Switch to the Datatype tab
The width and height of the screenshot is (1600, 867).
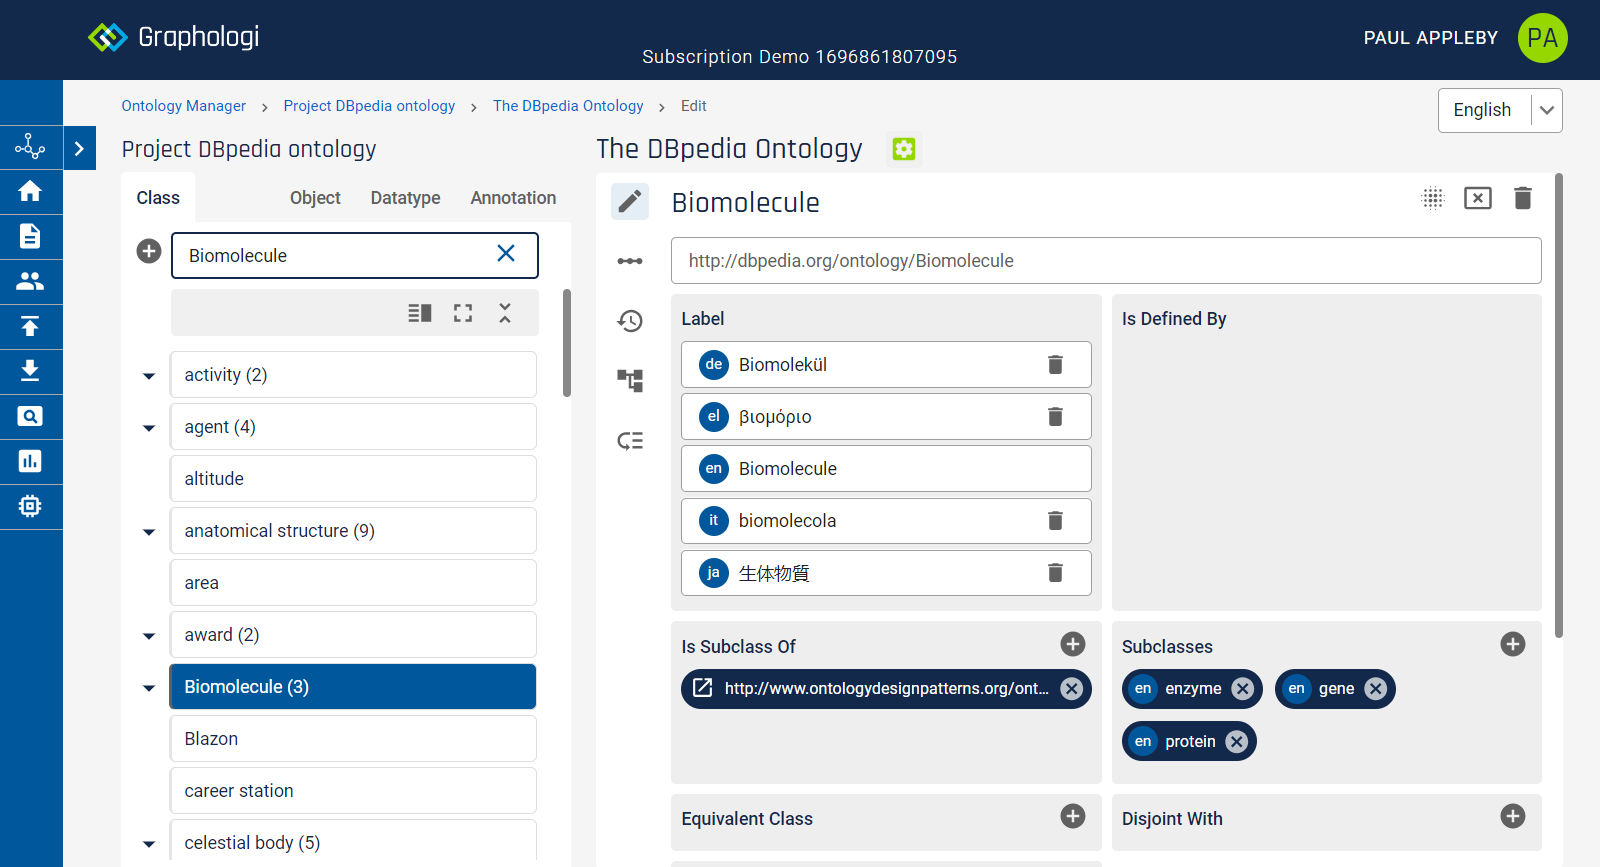tap(405, 198)
